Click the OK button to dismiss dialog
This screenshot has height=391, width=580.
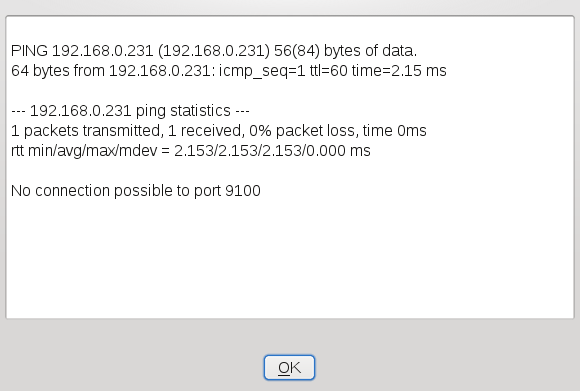289,367
